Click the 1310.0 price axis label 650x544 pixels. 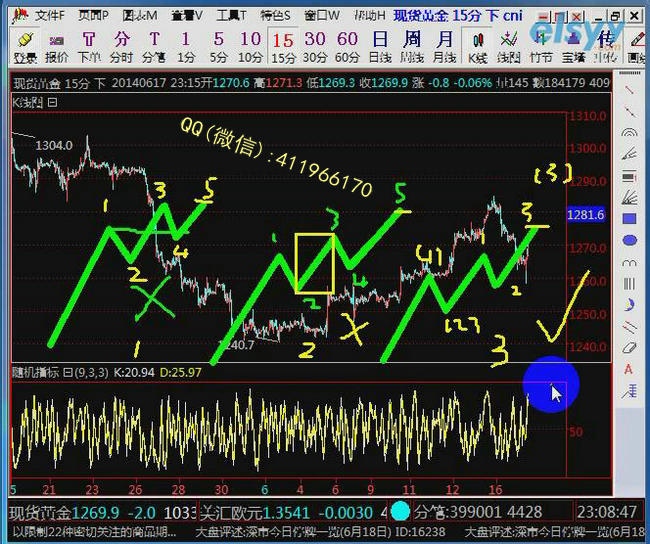[x=588, y=116]
